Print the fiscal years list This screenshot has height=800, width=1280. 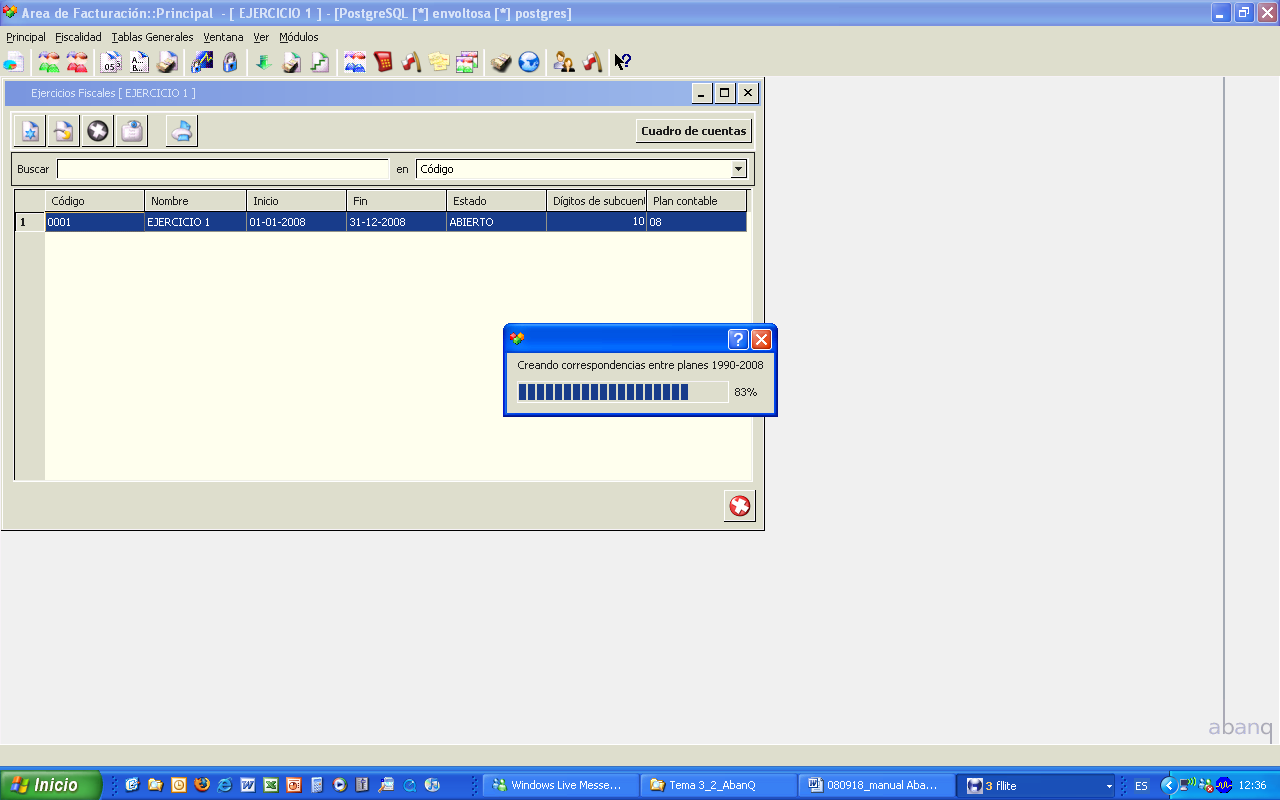[182, 131]
